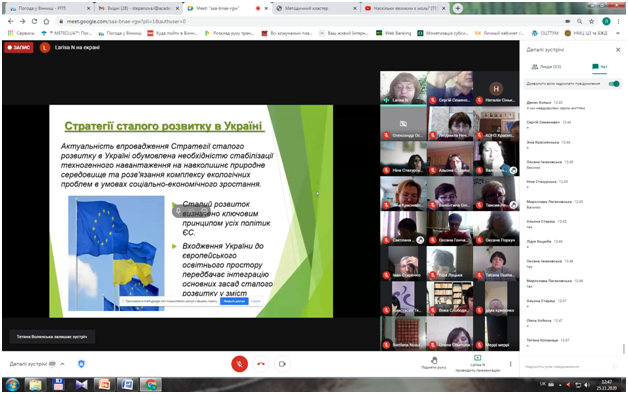Click the send message arrow icon
Screen dimensions: 628x394
click(x=616, y=366)
